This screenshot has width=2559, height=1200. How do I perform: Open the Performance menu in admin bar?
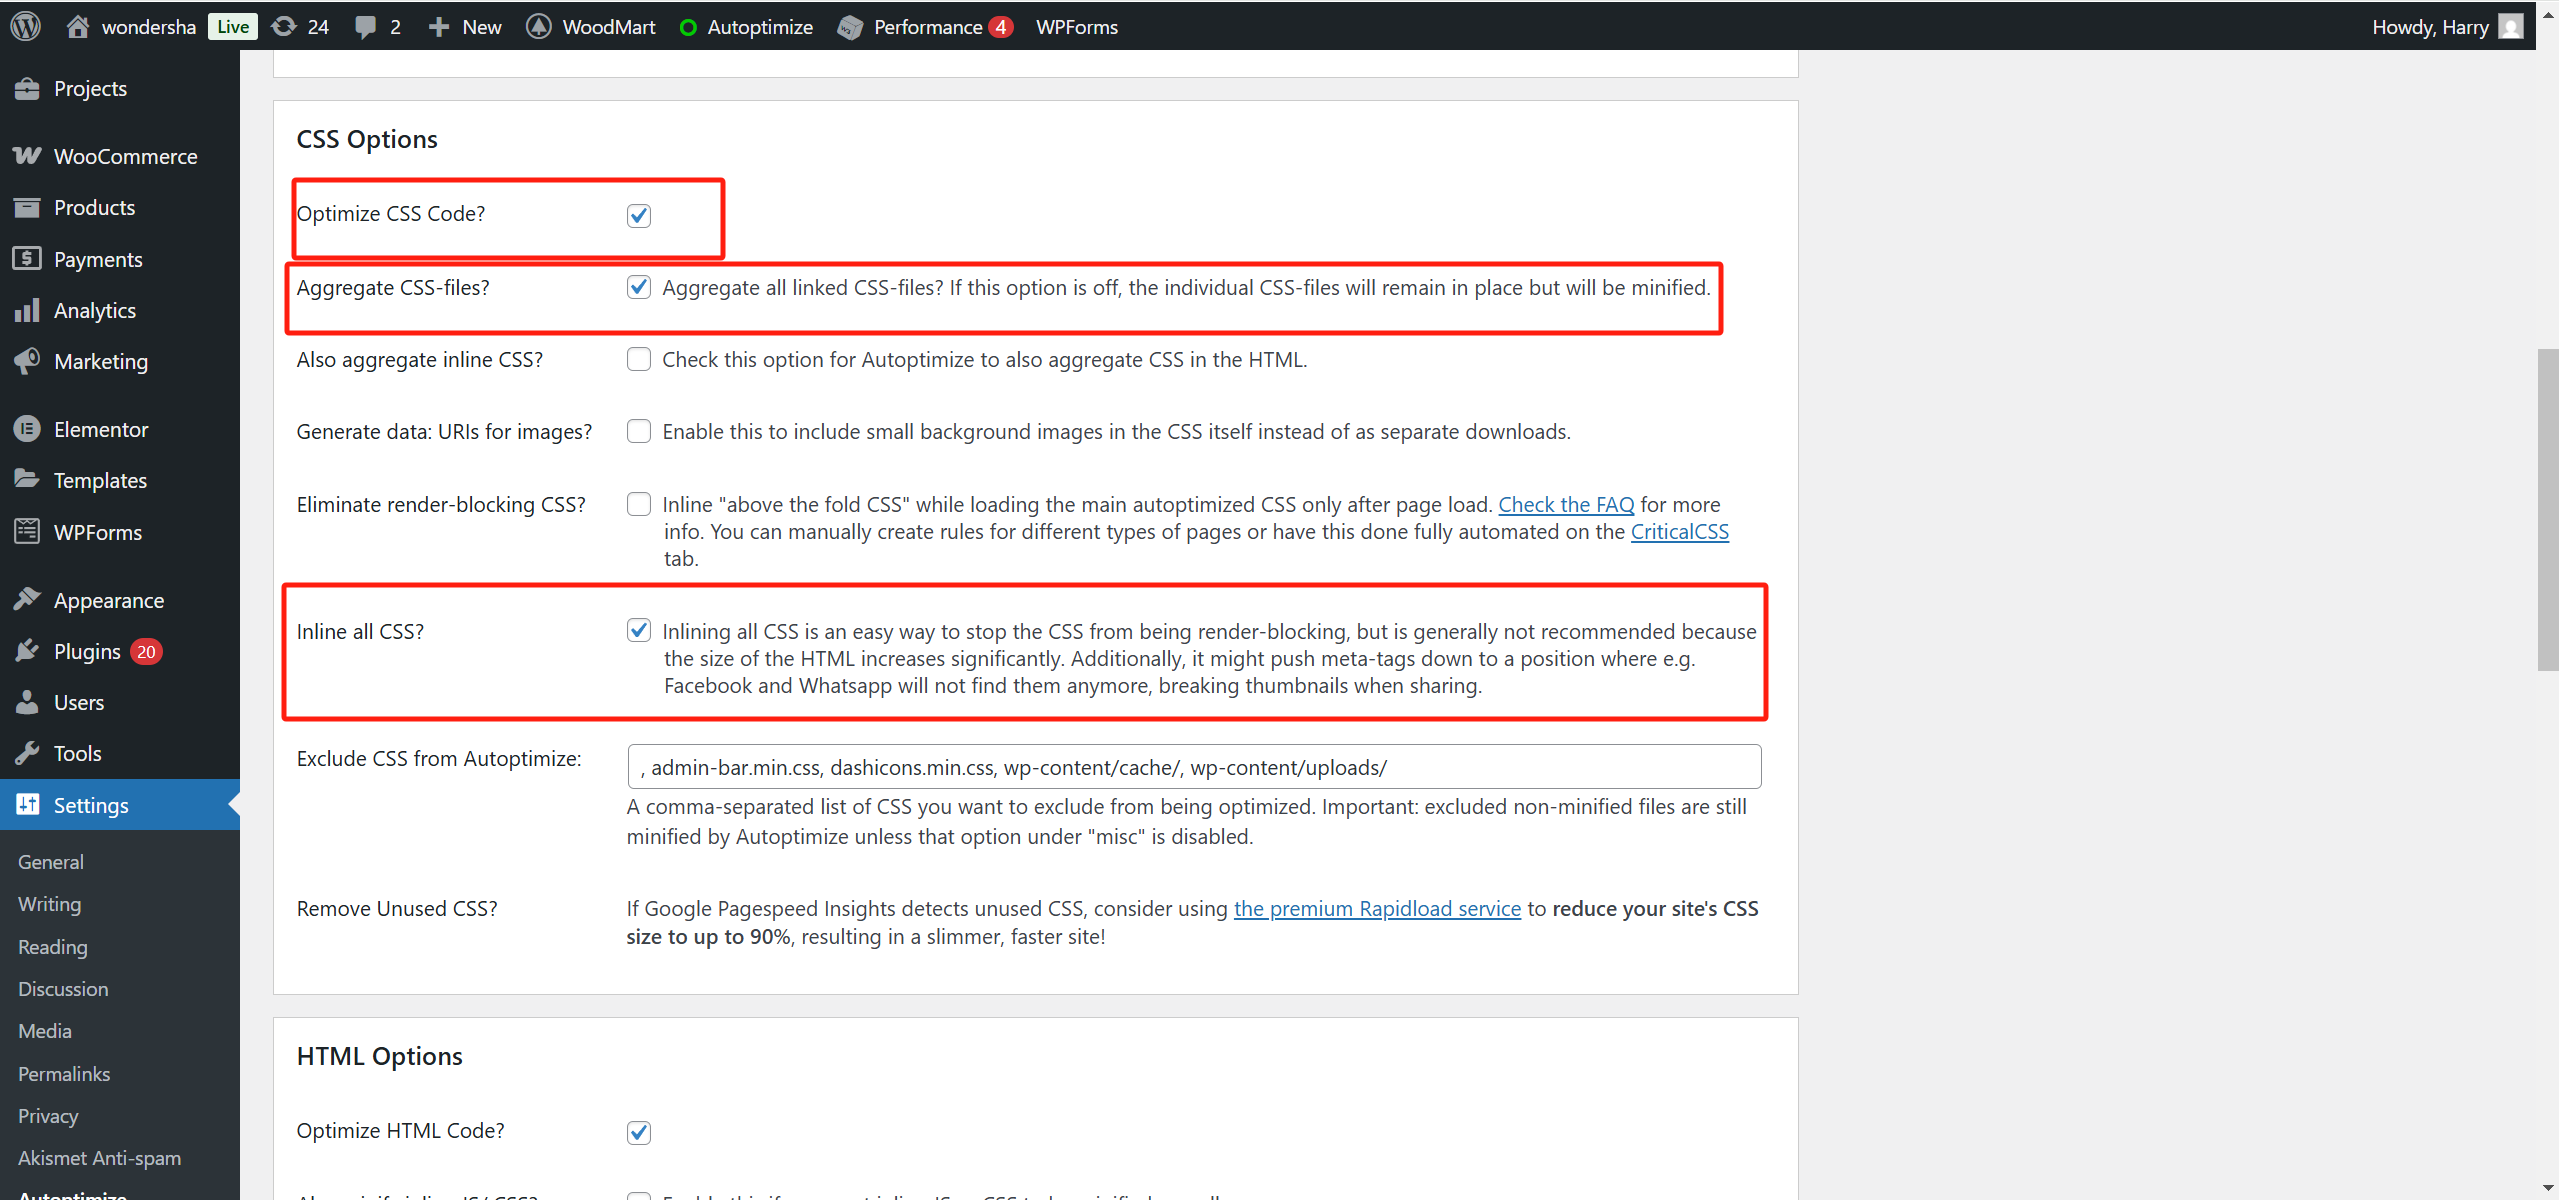tap(928, 26)
